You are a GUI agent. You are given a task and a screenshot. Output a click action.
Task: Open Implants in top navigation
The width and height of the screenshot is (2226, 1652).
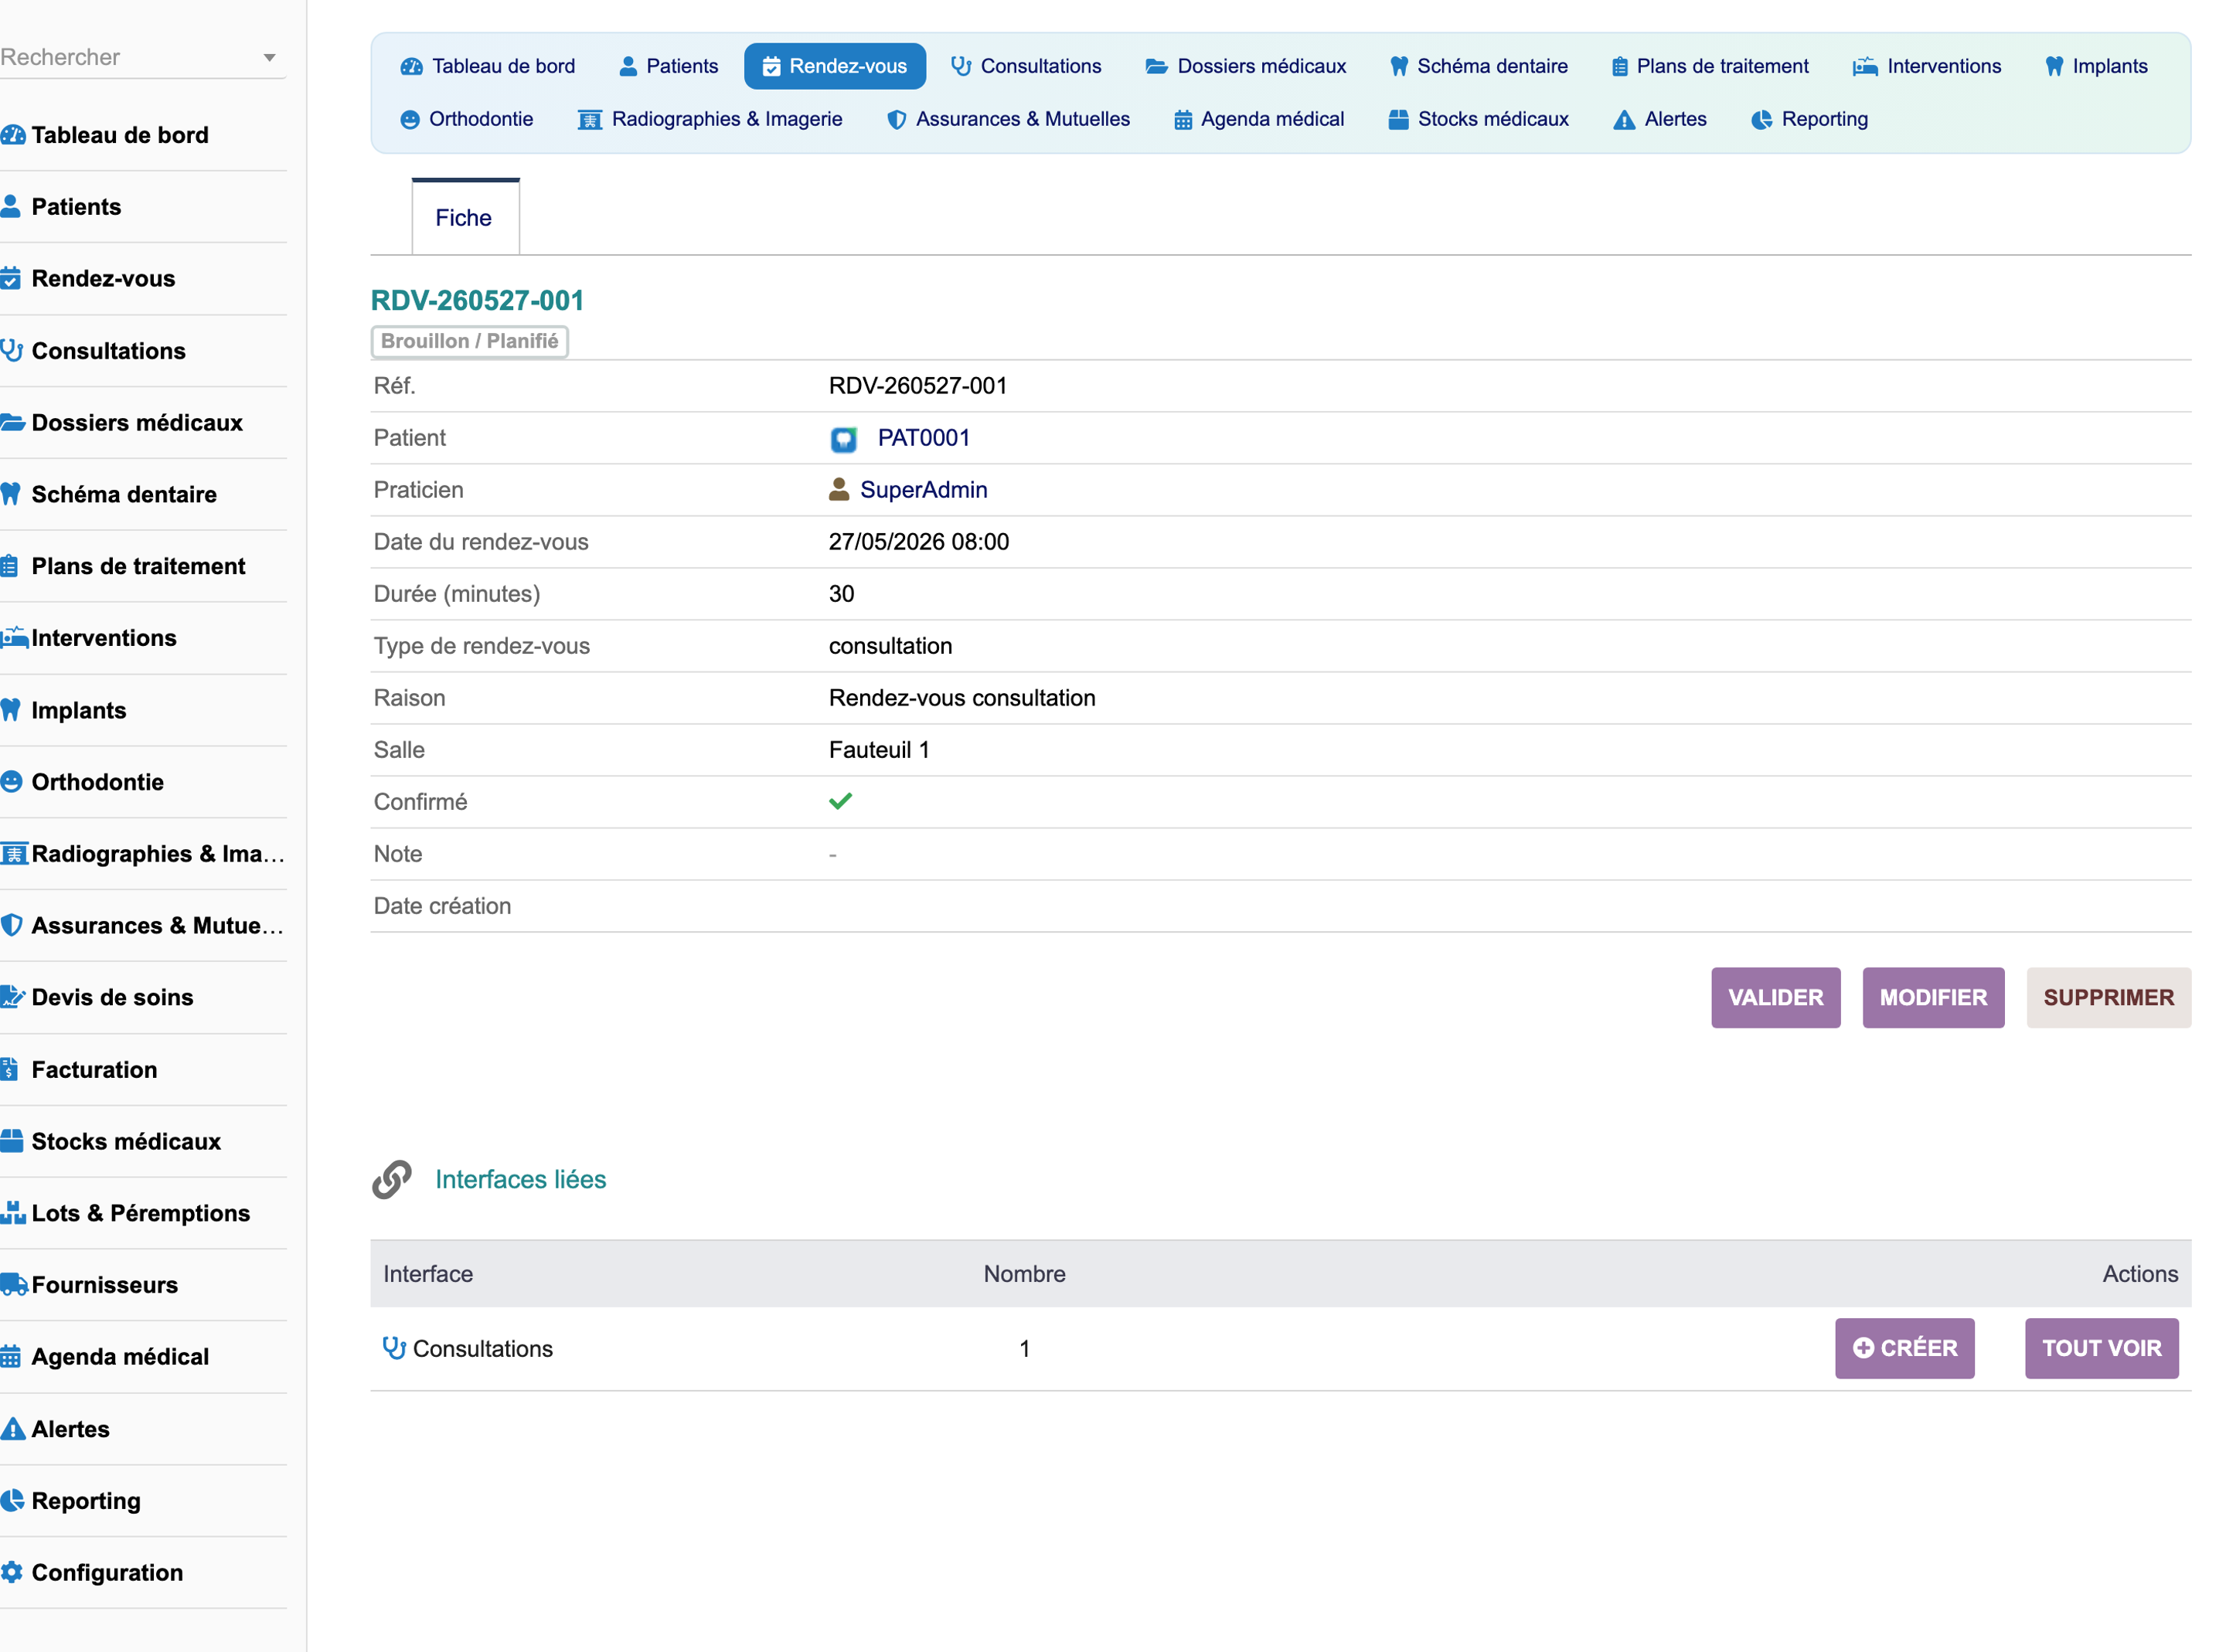coord(2096,66)
